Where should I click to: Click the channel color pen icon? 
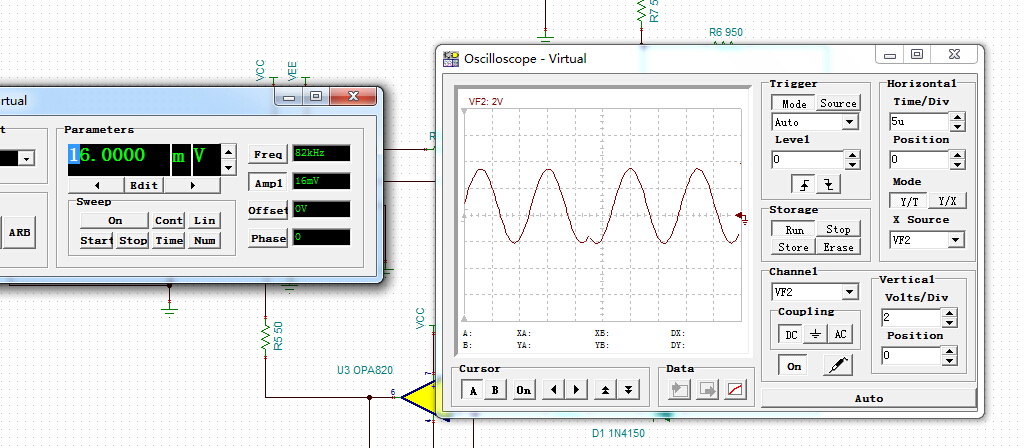pos(837,365)
